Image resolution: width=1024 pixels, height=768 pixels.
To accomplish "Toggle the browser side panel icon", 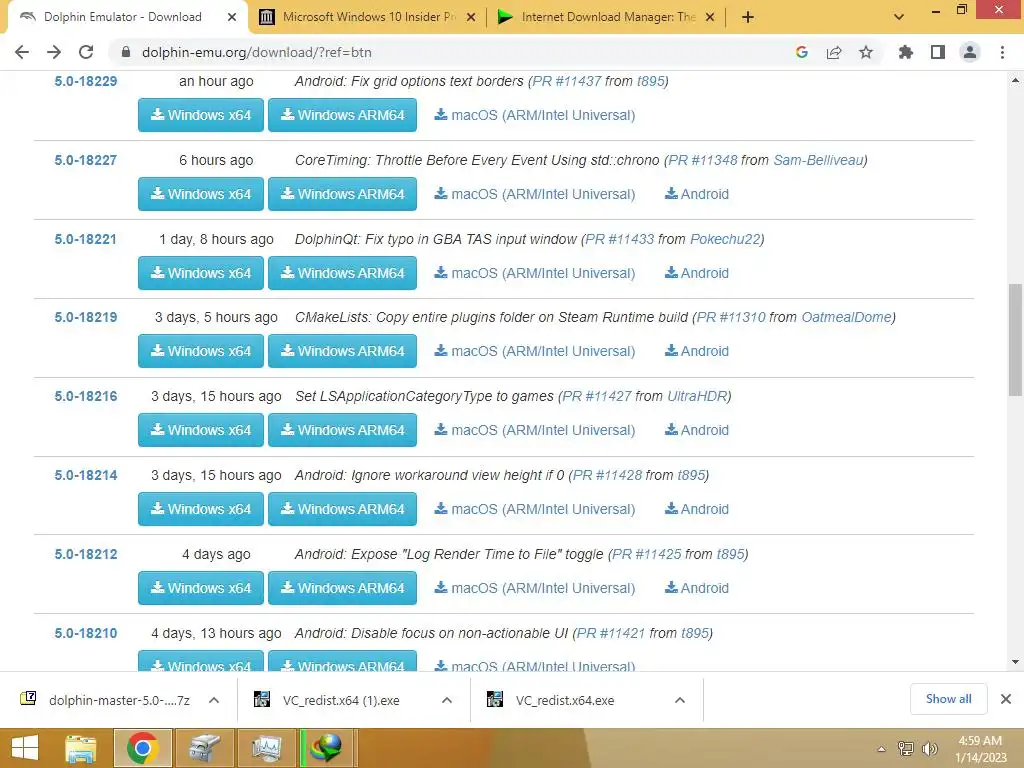I will tap(938, 52).
